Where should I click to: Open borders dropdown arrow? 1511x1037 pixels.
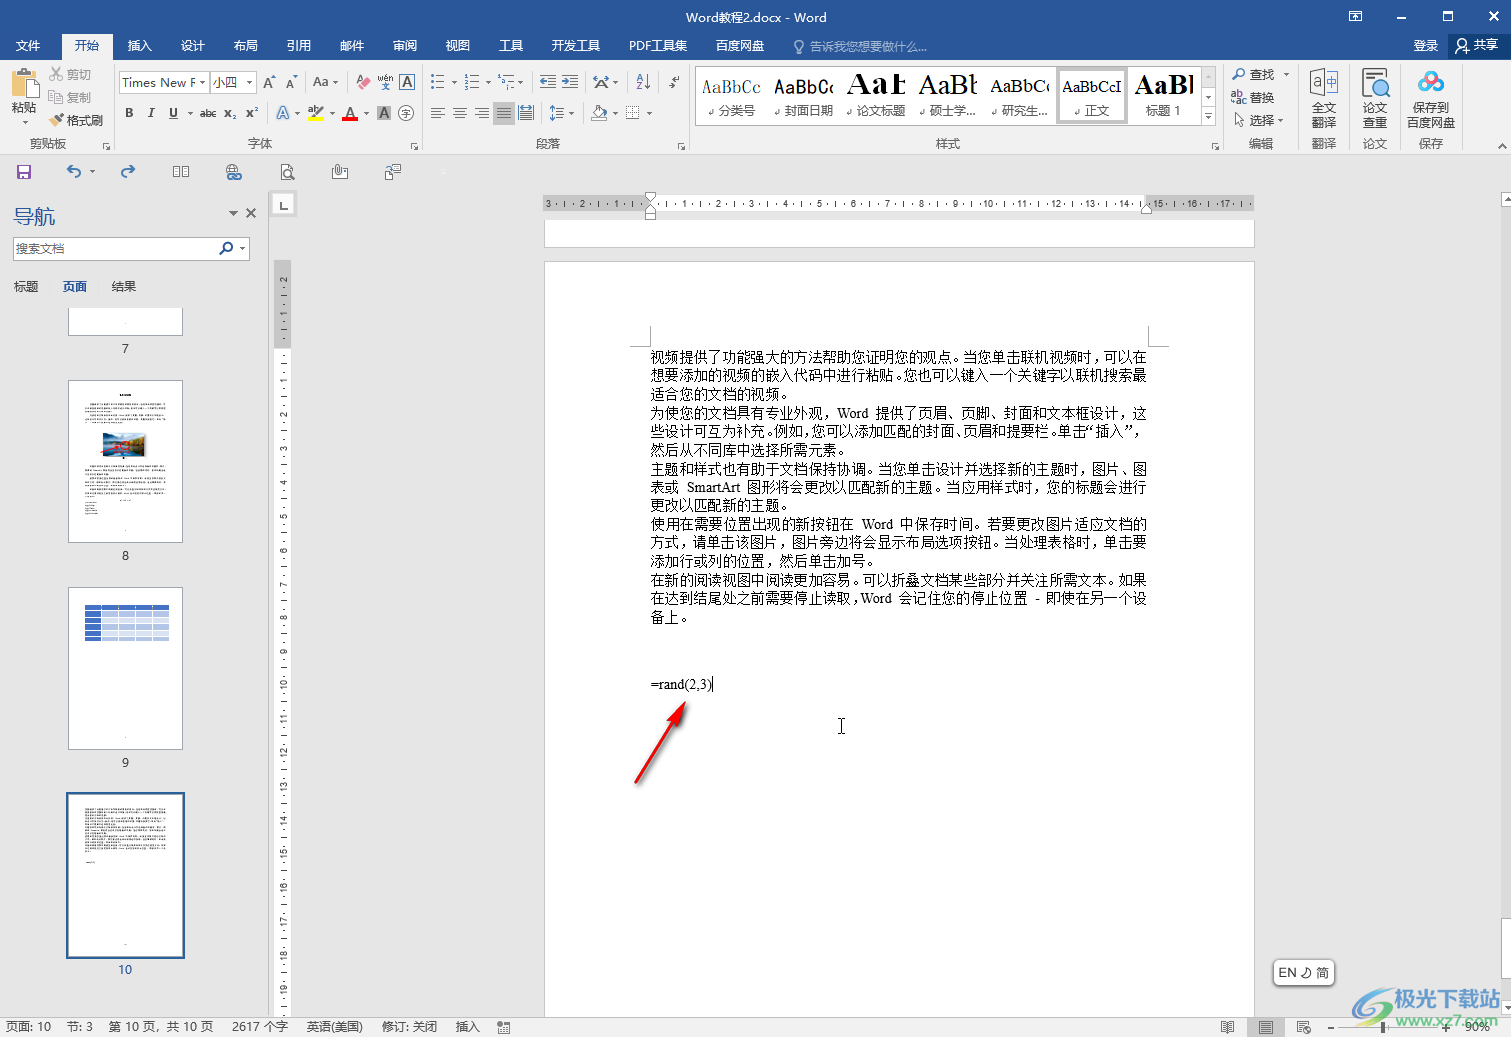[x=649, y=113]
